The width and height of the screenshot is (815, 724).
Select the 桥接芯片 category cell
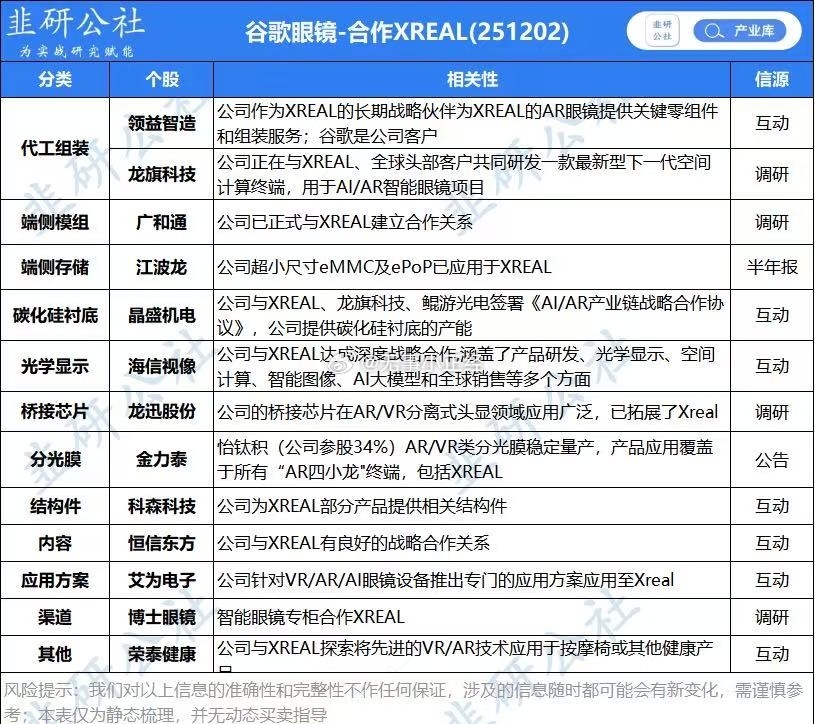click(x=55, y=412)
